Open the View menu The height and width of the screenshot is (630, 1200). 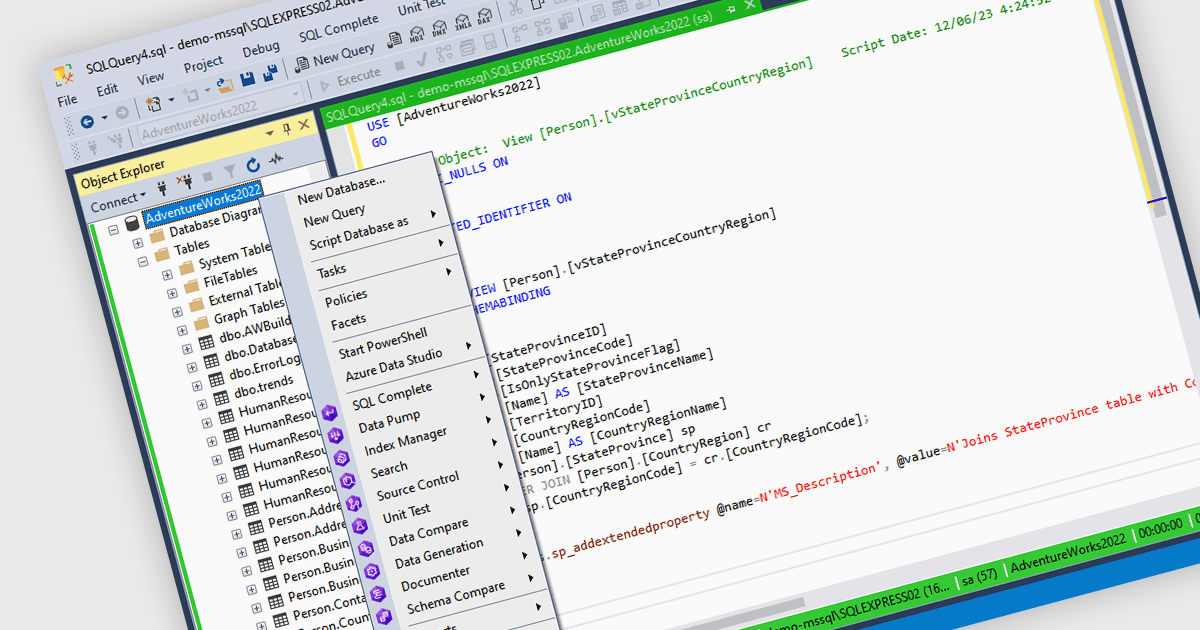click(x=151, y=77)
